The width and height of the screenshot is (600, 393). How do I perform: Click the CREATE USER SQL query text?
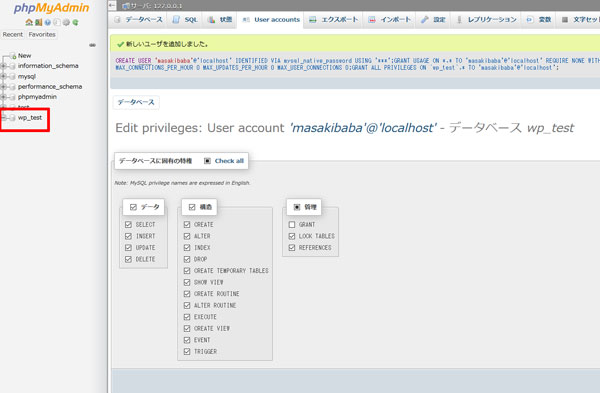[x=357, y=64]
